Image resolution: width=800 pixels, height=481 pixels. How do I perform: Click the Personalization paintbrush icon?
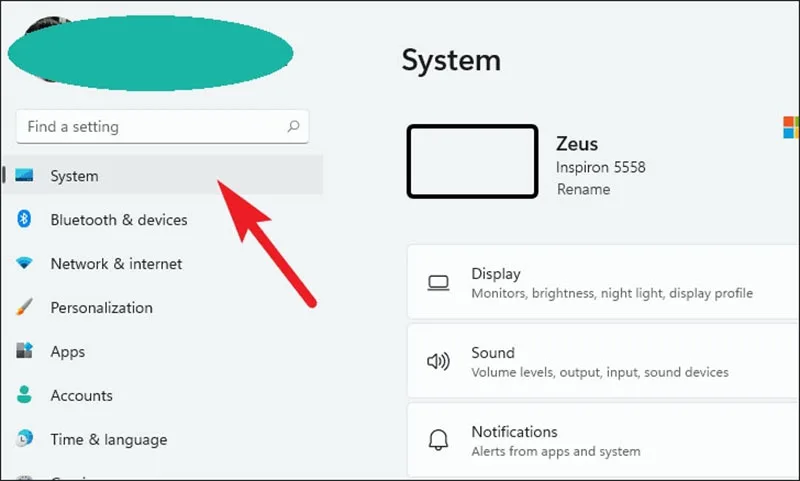pos(24,307)
